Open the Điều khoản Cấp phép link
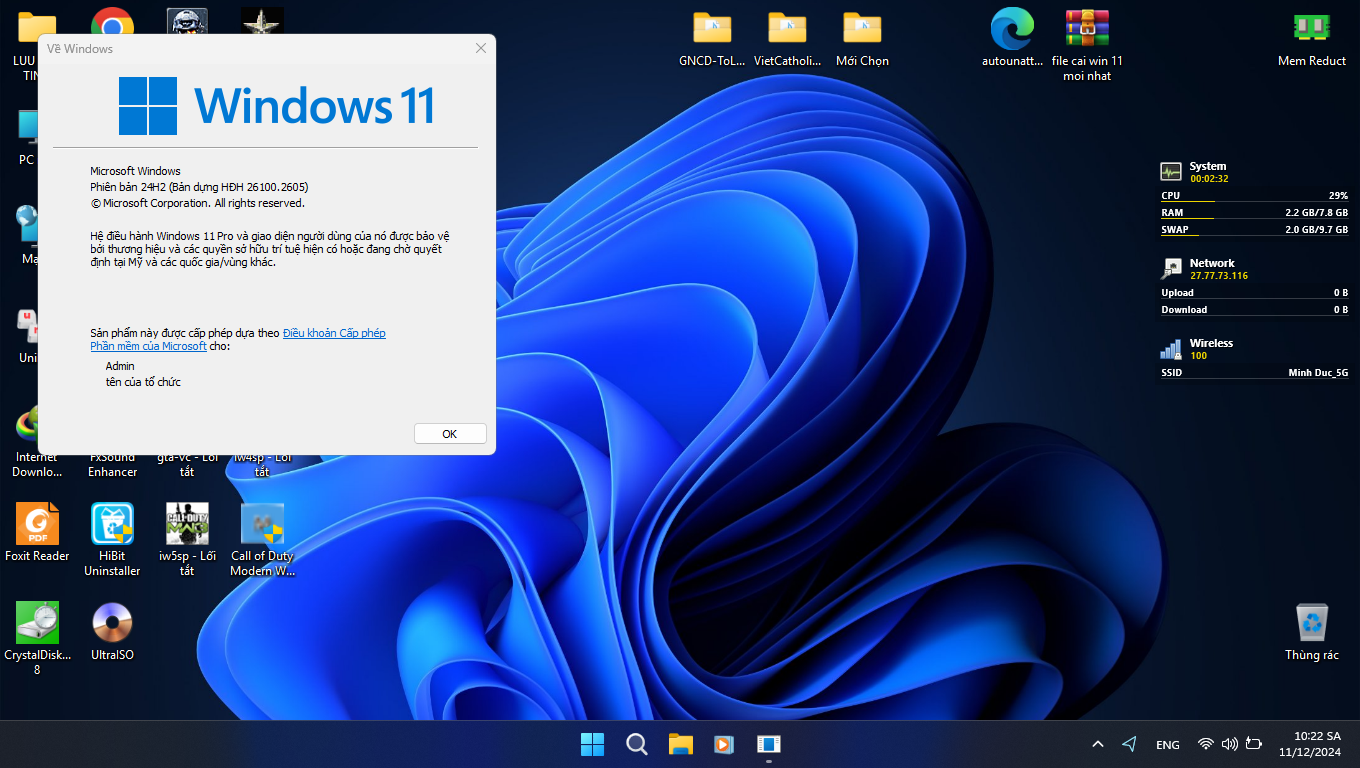This screenshot has width=1360, height=768. (x=334, y=333)
